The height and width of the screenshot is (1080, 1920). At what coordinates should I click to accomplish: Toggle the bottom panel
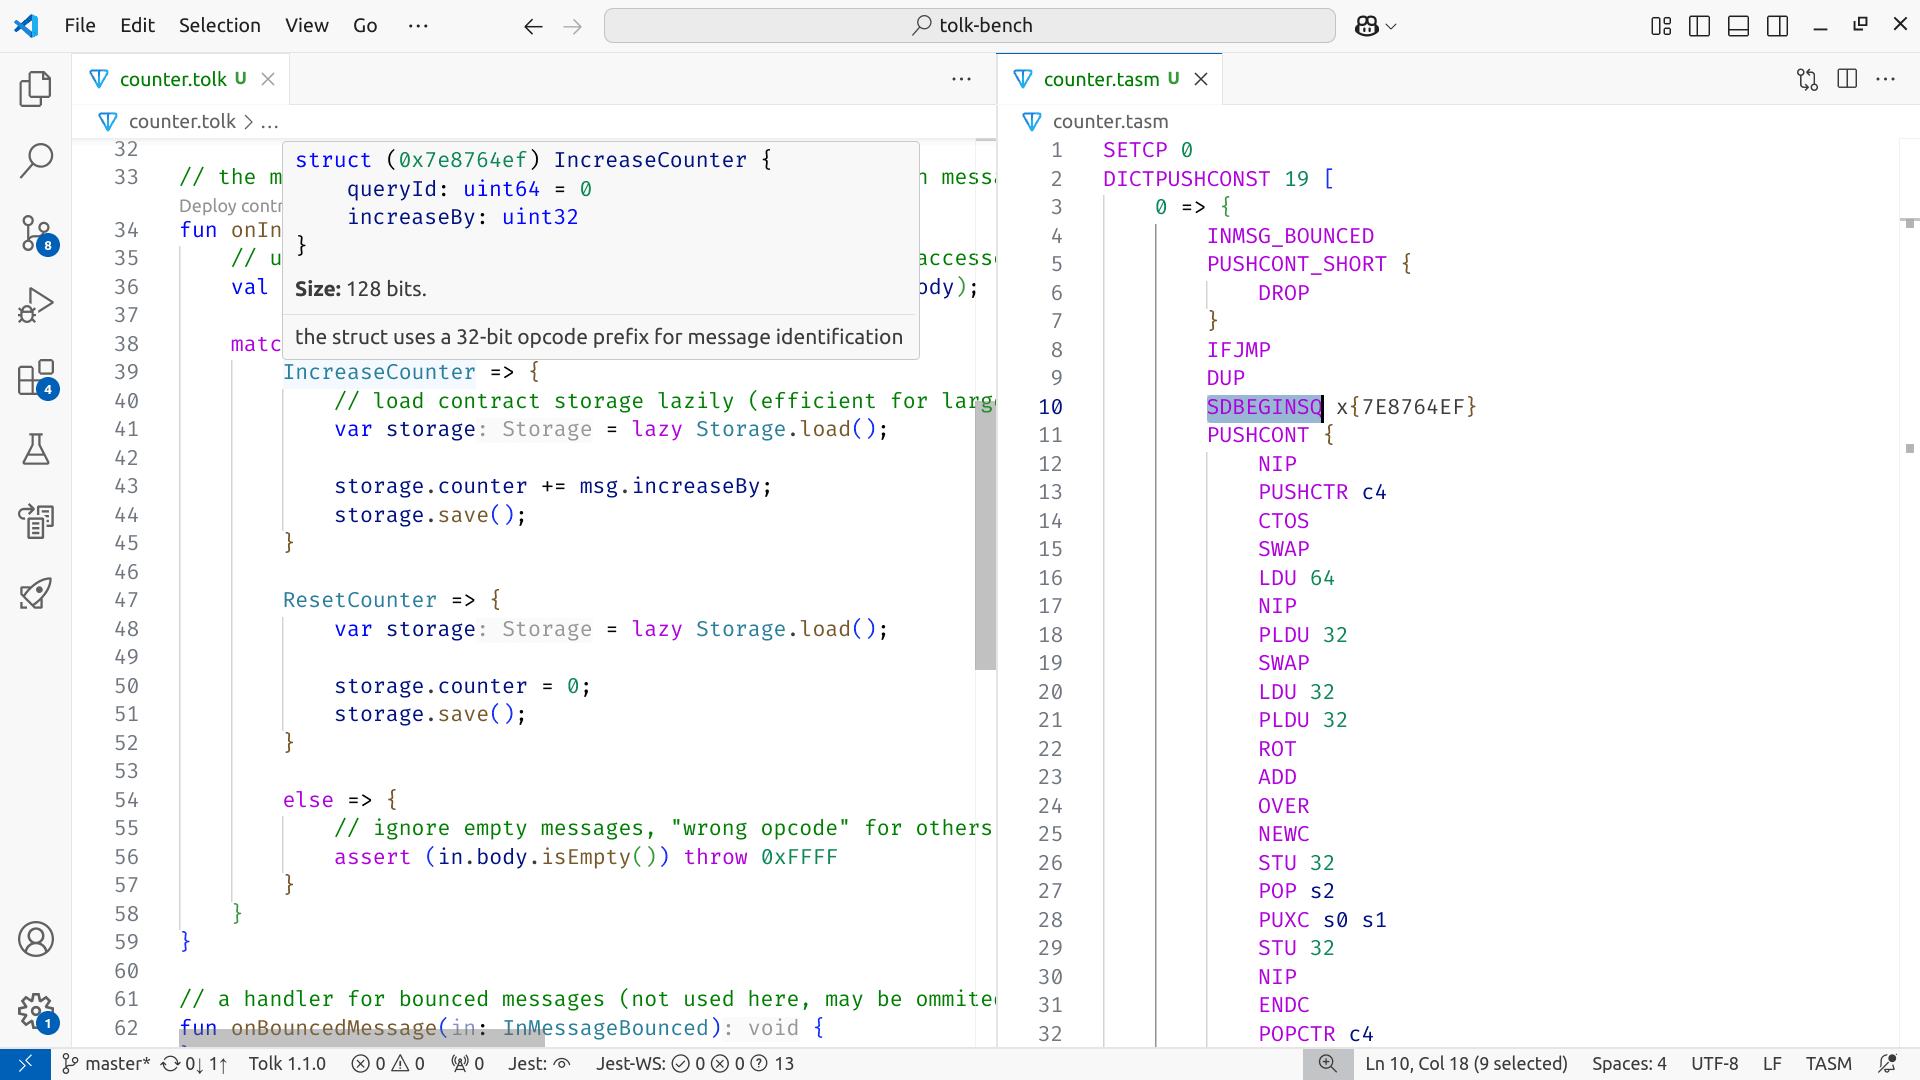[x=1739, y=26]
